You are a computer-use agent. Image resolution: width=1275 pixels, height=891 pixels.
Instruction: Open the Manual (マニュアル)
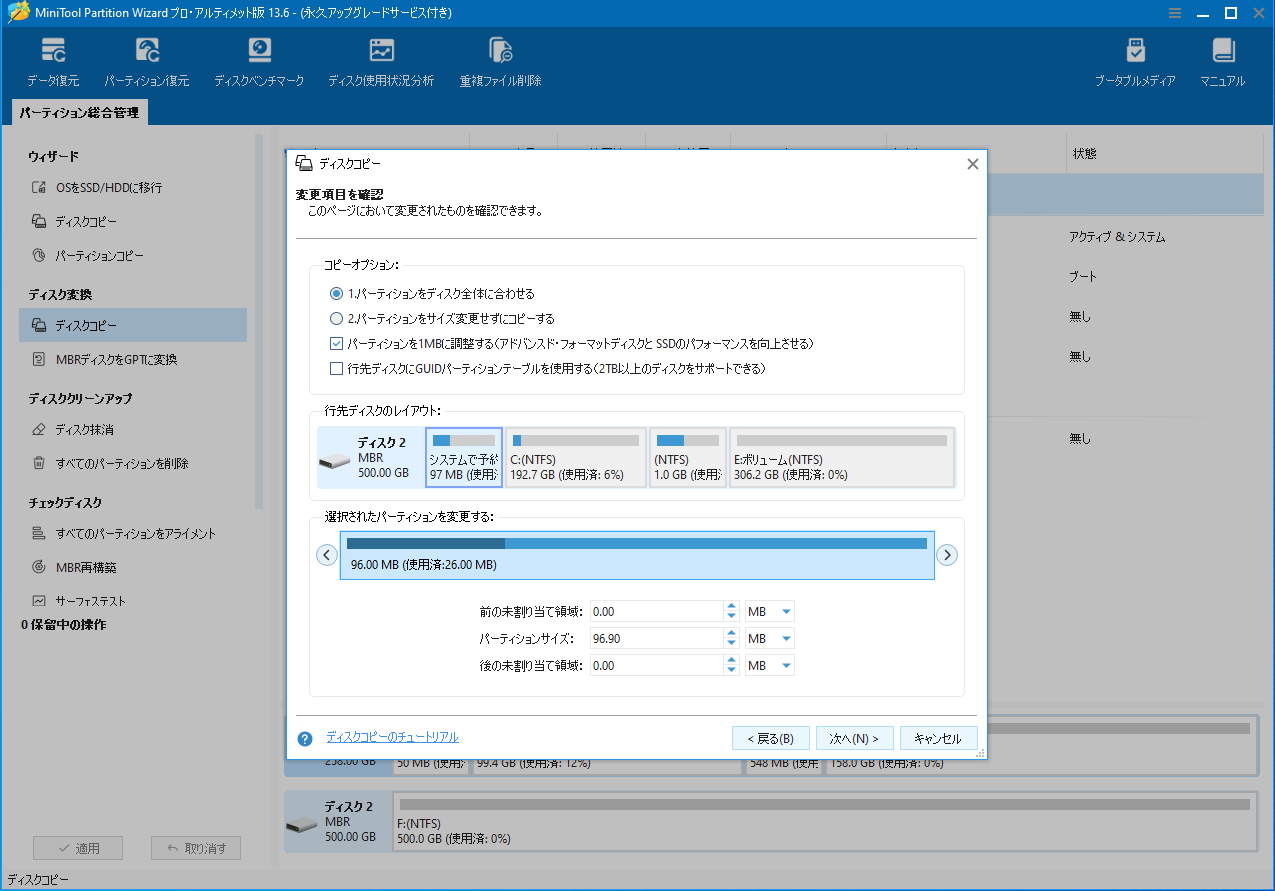click(1223, 62)
